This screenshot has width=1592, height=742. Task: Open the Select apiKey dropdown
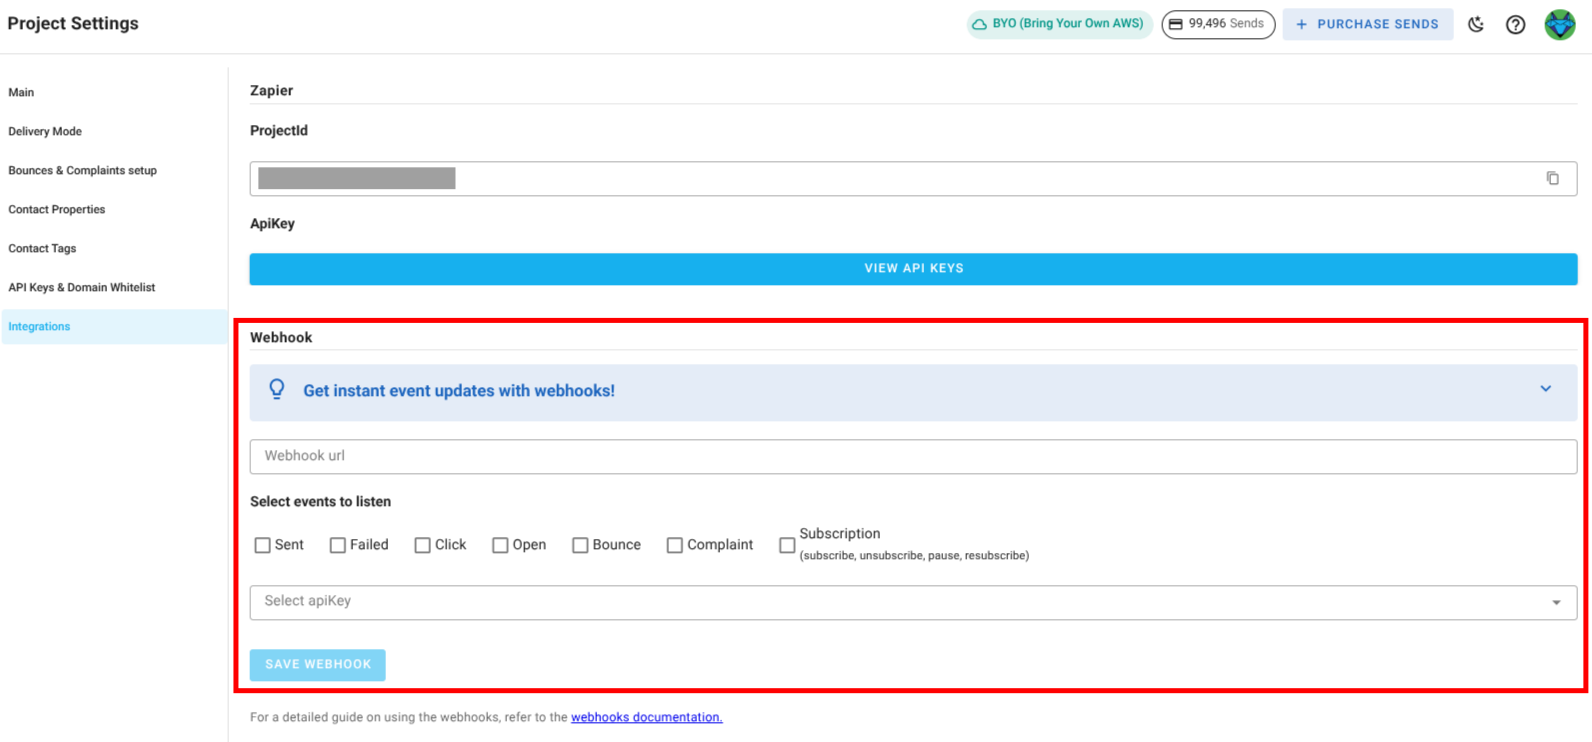(x=913, y=602)
